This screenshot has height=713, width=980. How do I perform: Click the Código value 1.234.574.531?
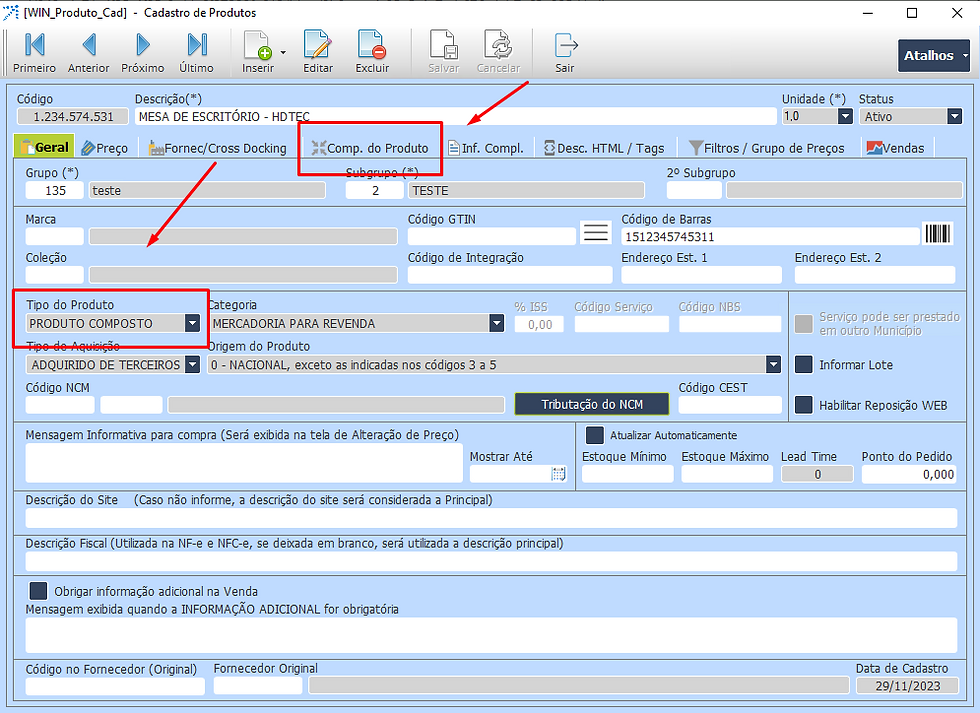72,116
